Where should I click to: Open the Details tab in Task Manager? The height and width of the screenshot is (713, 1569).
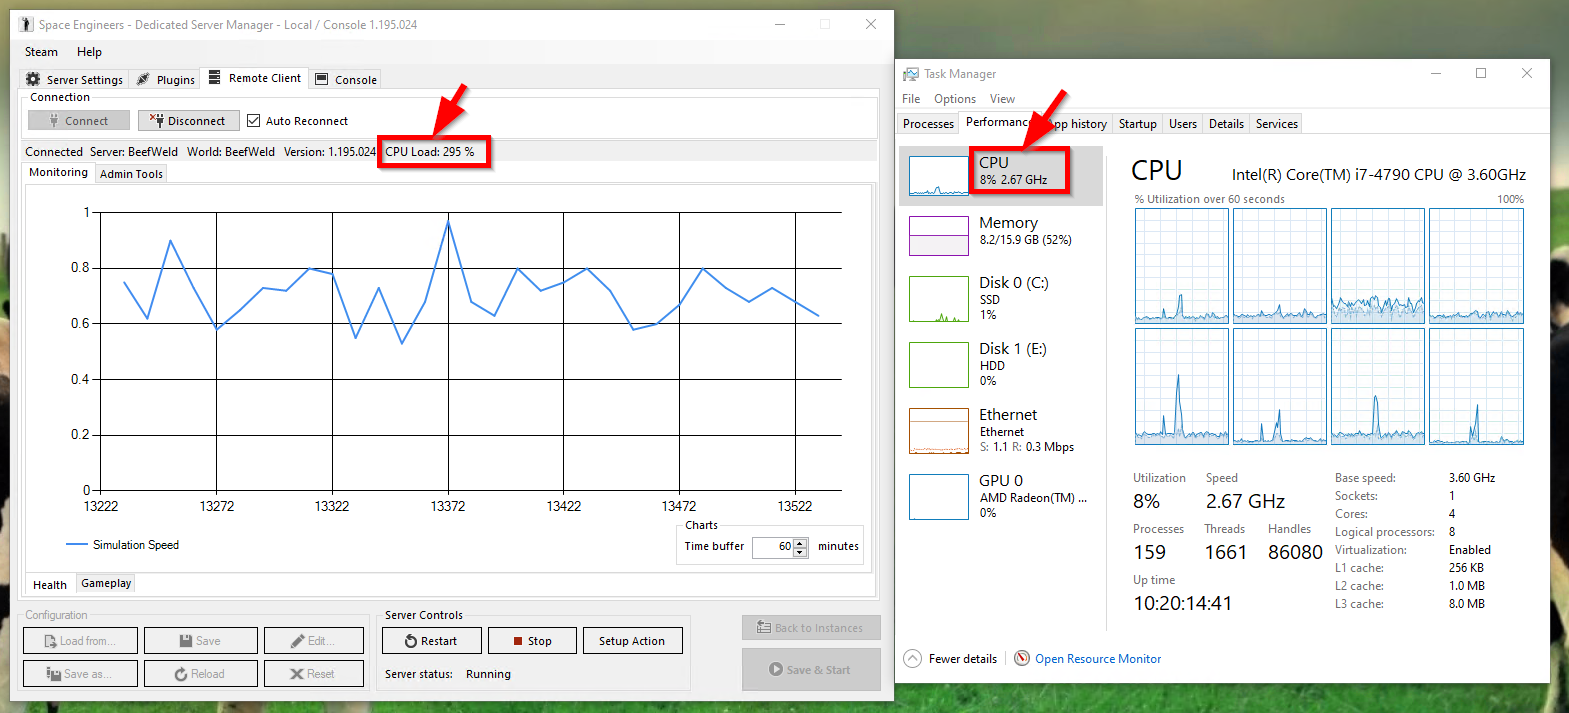tap(1226, 124)
